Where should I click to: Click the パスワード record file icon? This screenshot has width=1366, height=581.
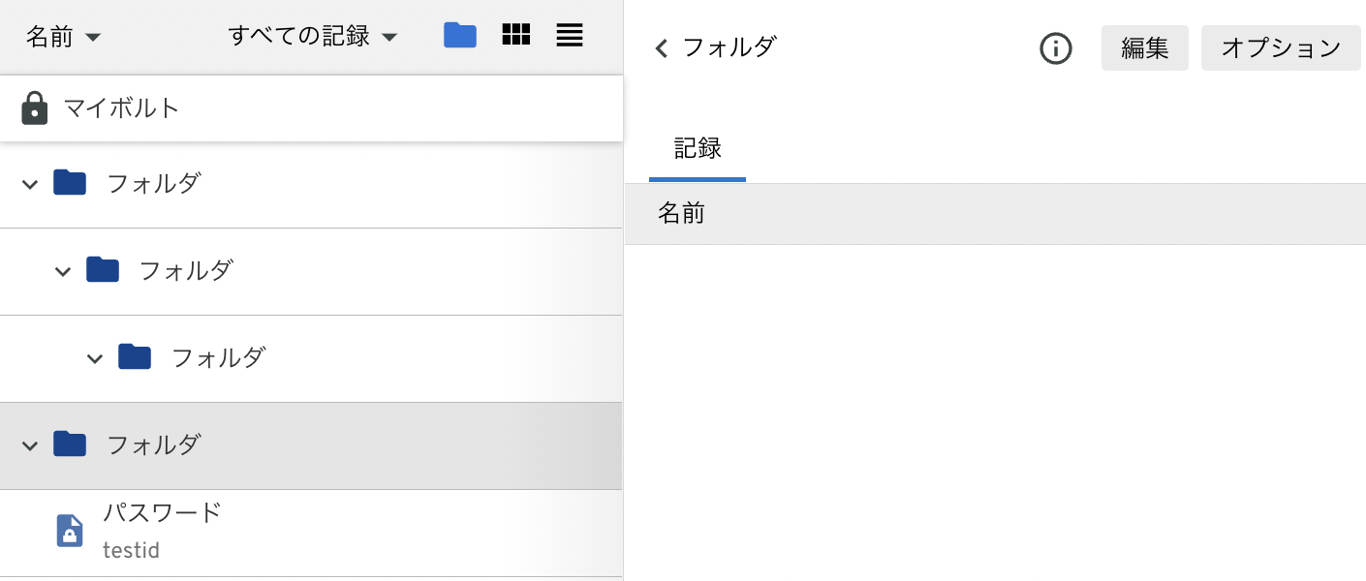click(x=69, y=531)
